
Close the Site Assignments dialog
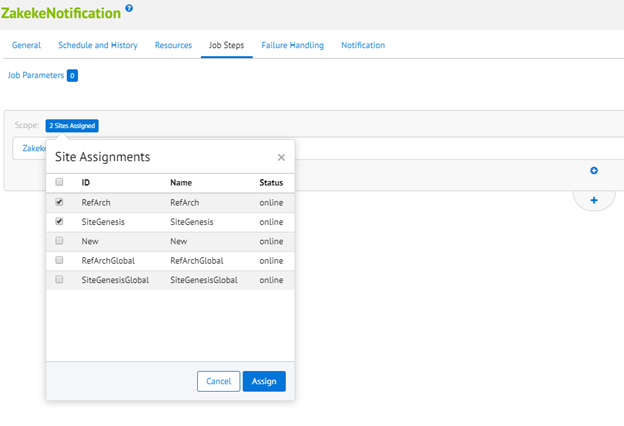click(x=281, y=157)
